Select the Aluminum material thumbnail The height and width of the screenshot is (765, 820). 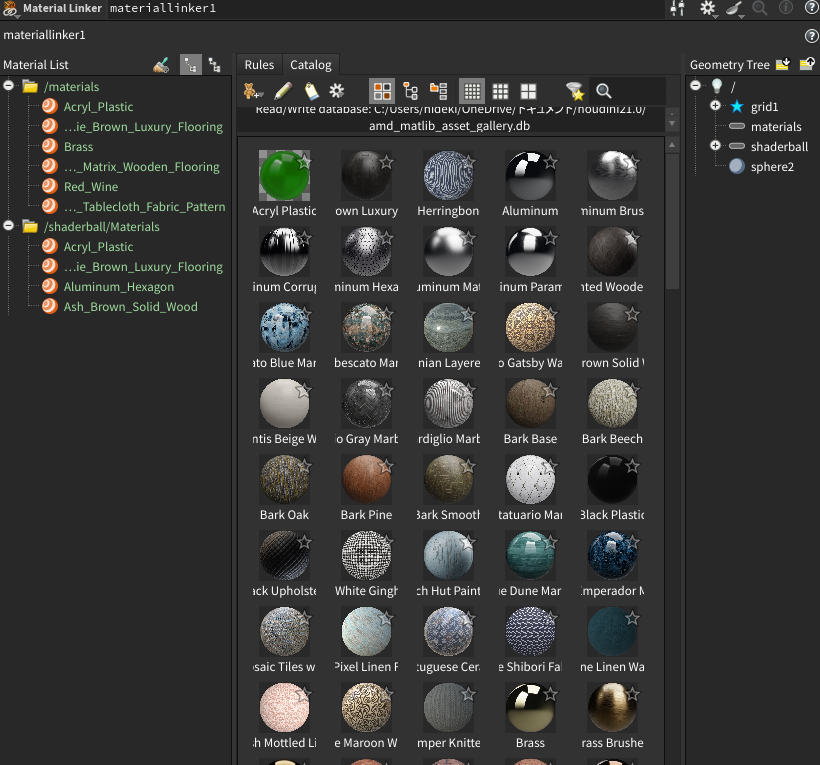pos(530,176)
